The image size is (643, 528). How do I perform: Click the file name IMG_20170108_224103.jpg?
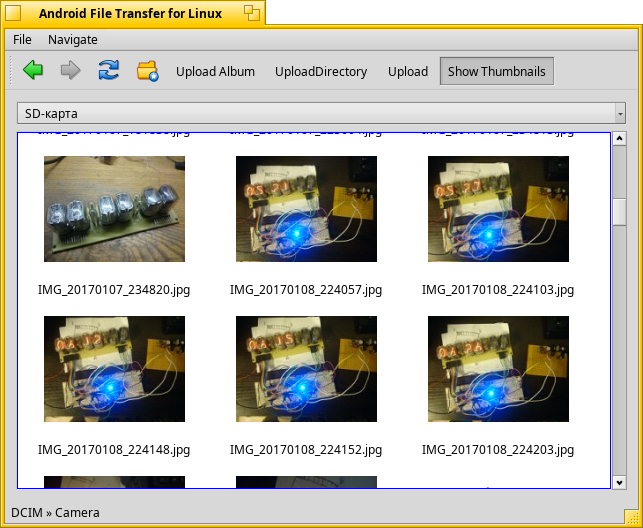click(498, 290)
